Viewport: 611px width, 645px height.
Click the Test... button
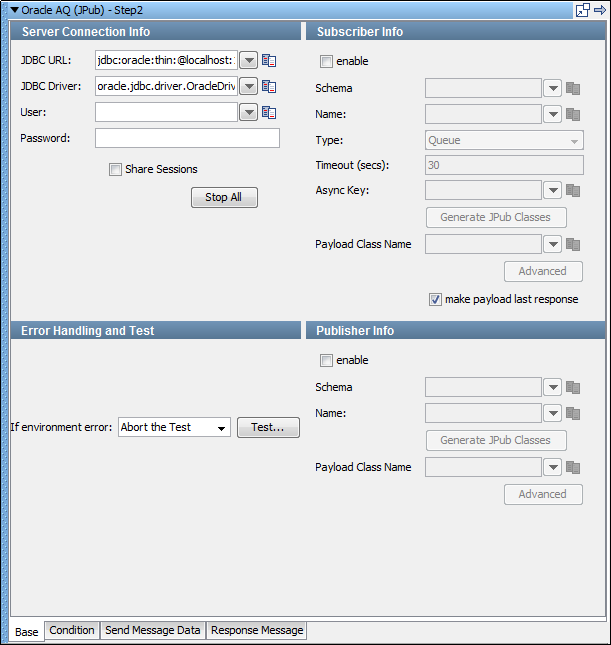pos(268,427)
